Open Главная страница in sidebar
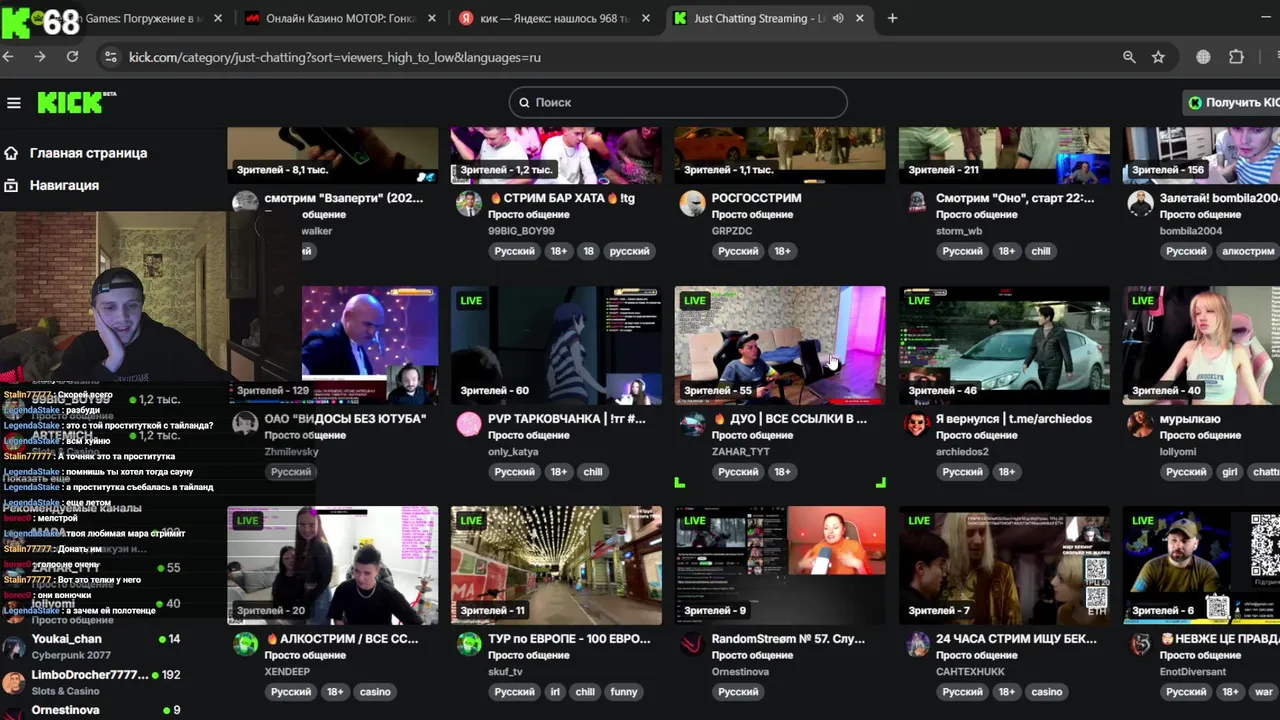The image size is (1280, 720). (88, 153)
